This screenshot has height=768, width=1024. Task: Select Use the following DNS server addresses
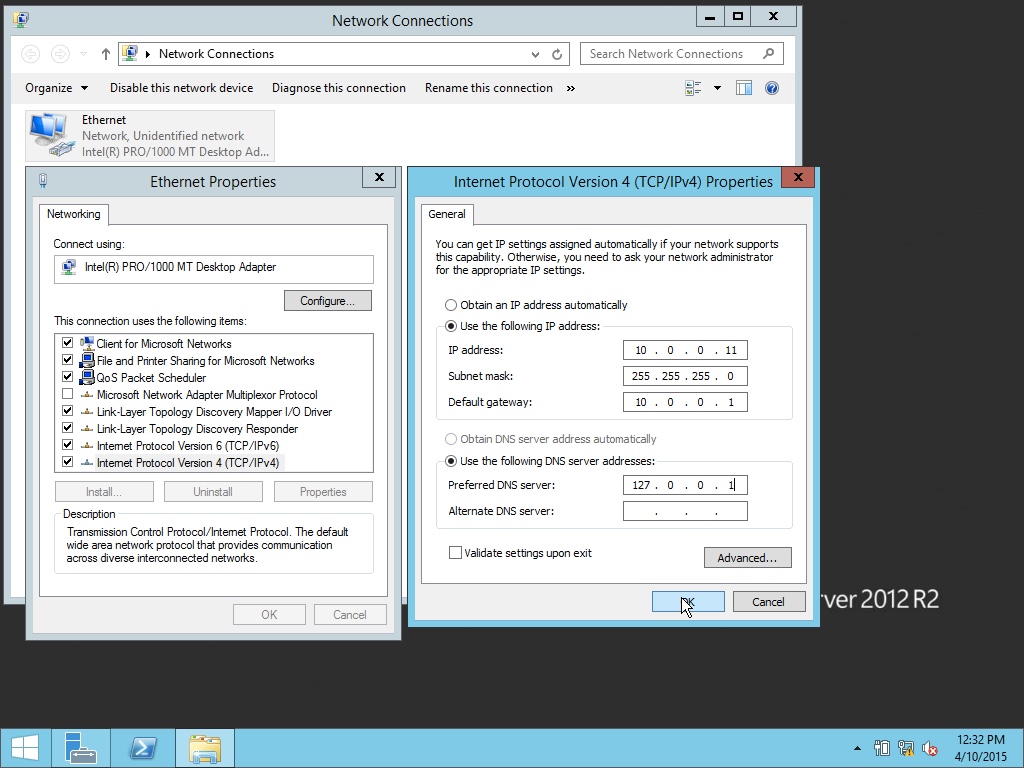[451, 461]
